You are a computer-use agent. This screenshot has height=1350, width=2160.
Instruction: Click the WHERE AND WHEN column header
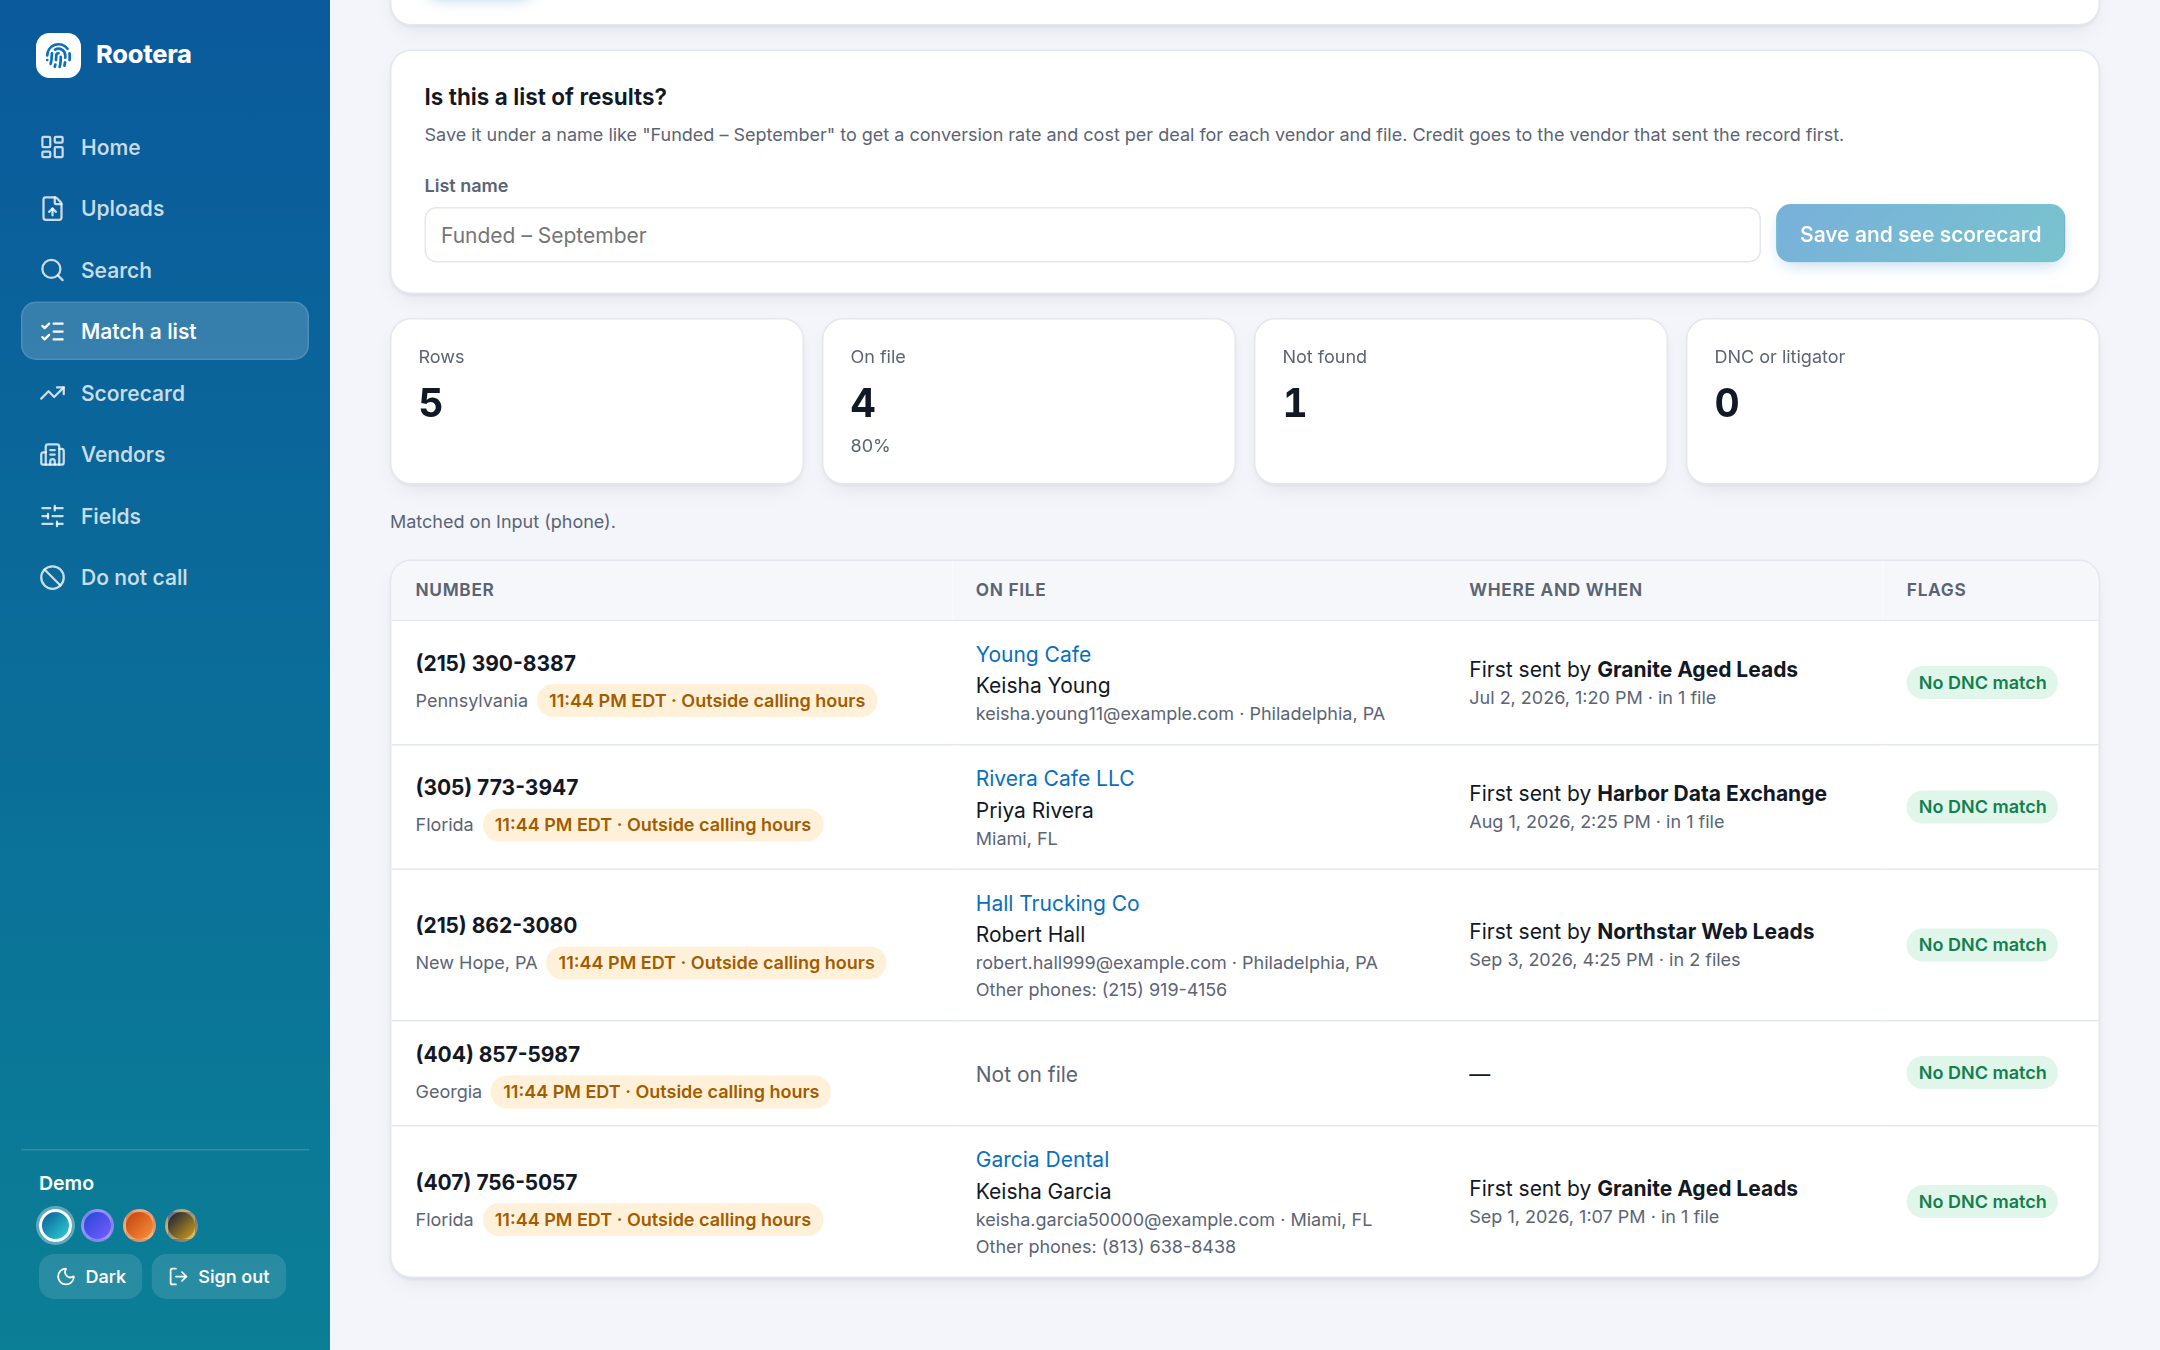[1555, 590]
